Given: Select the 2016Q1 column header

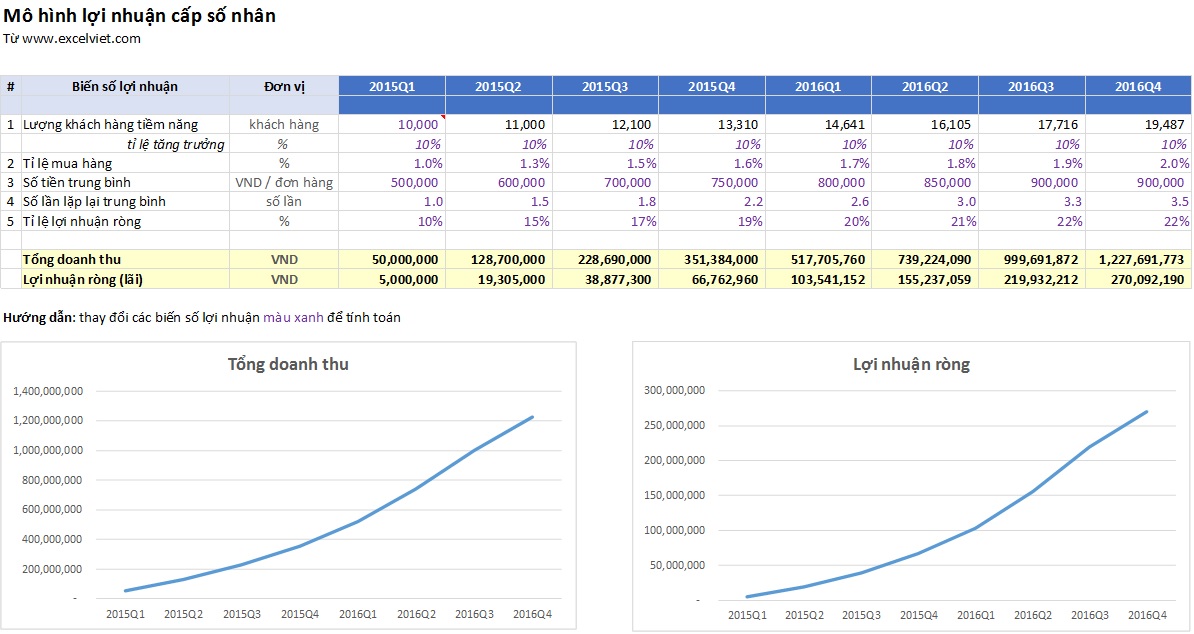Looking at the screenshot, I should pos(819,86).
